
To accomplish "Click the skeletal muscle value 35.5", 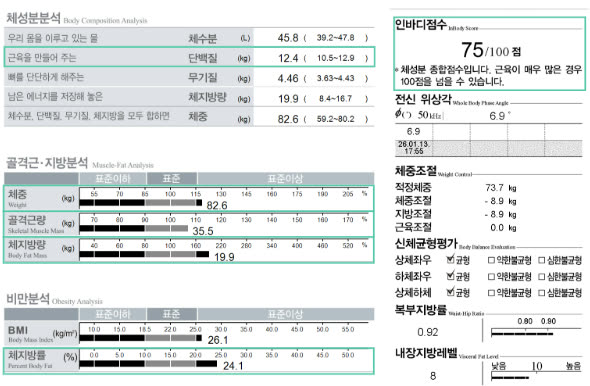I will point(203,231).
